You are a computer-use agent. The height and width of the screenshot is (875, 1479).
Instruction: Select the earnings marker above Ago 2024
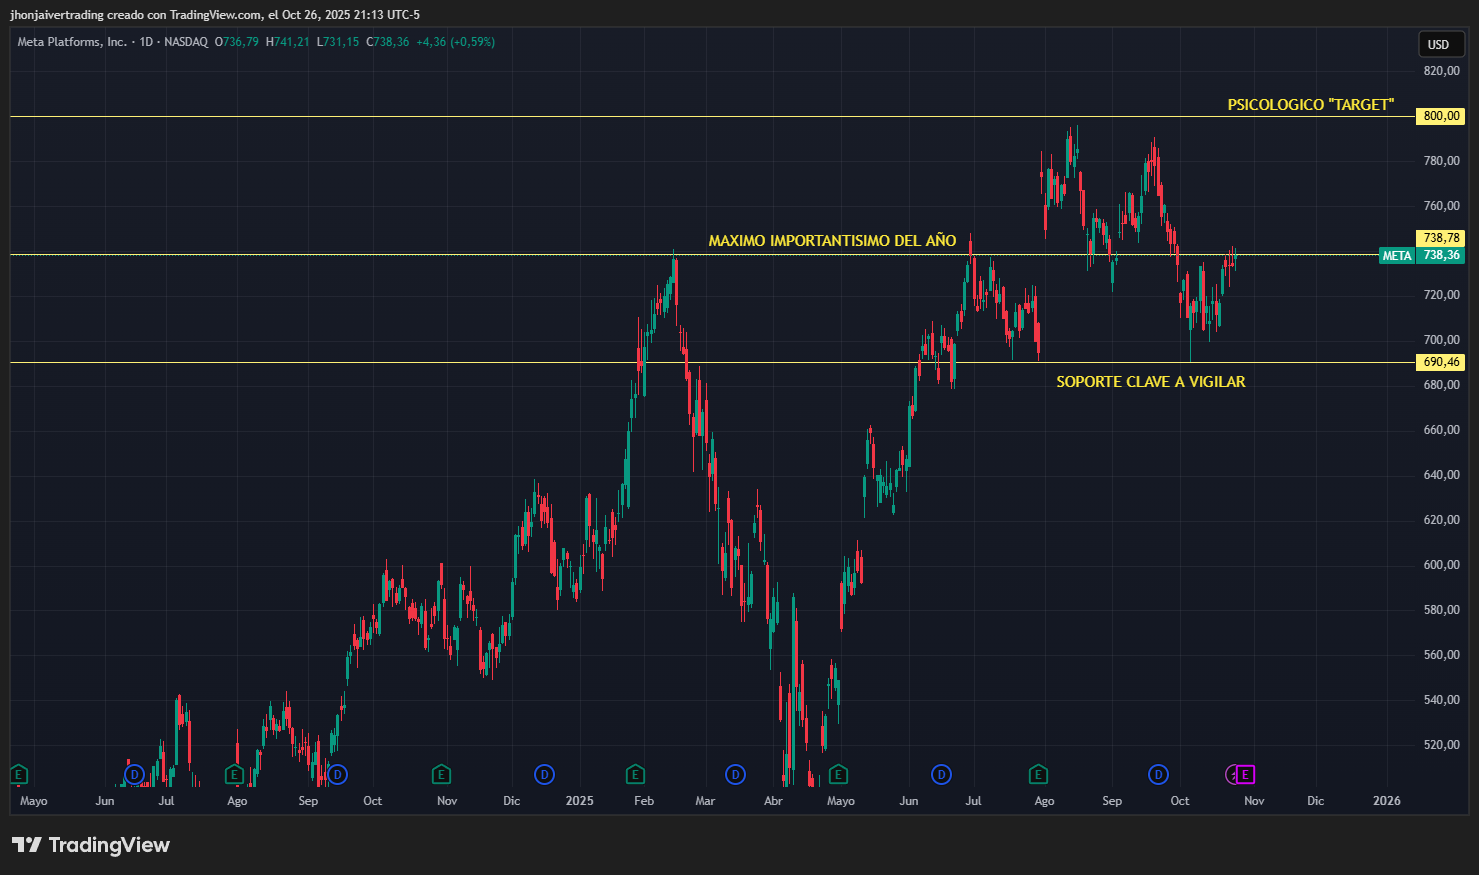(234, 774)
